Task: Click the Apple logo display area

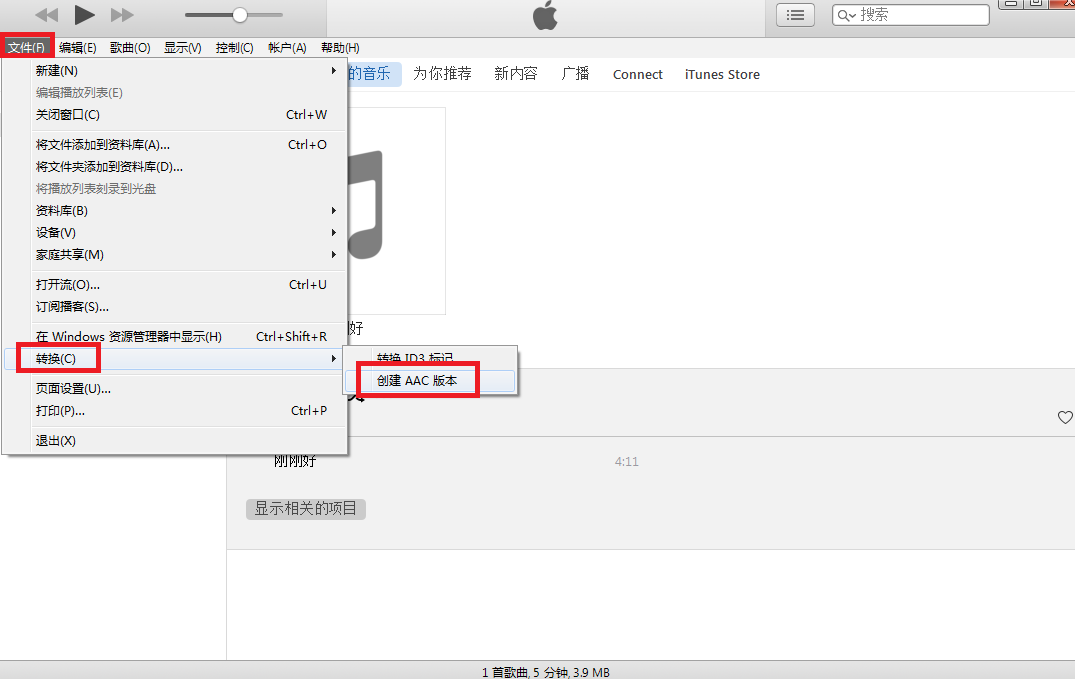Action: tap(545, 16)
